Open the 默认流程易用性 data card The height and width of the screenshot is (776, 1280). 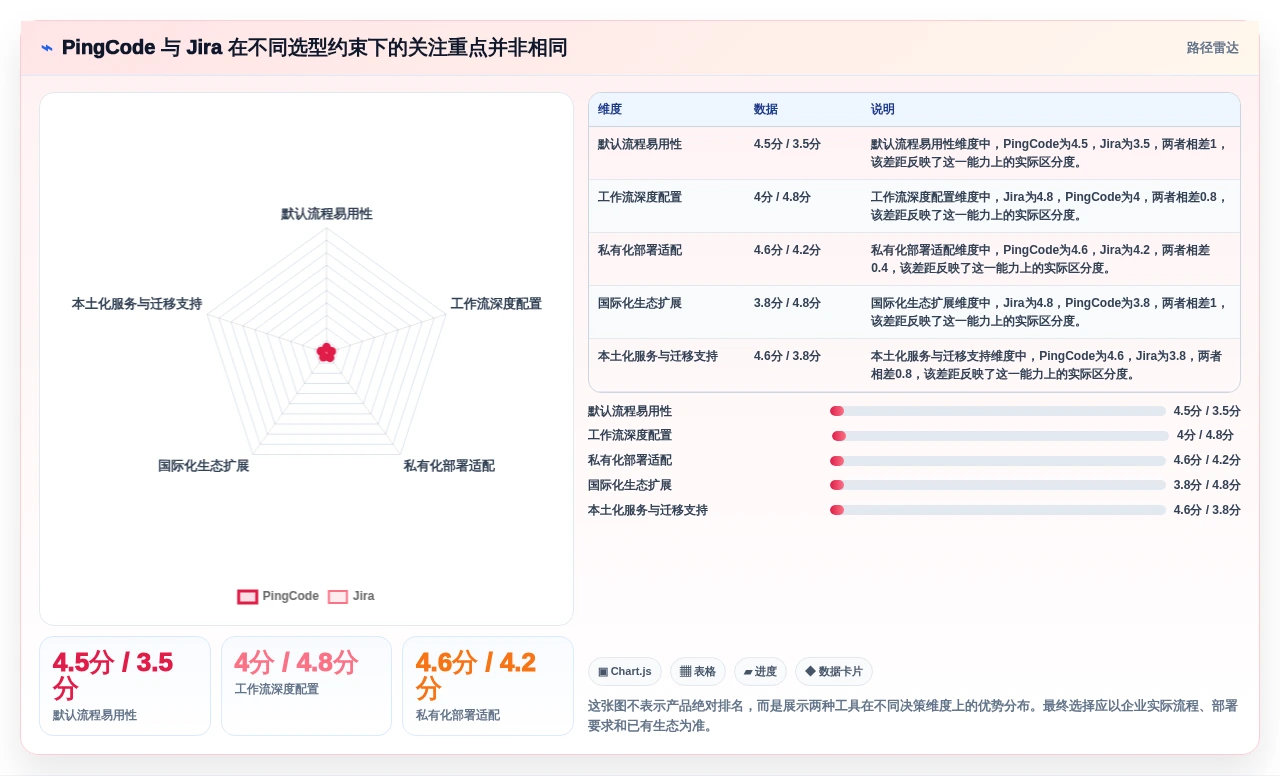tap(125, 686)
